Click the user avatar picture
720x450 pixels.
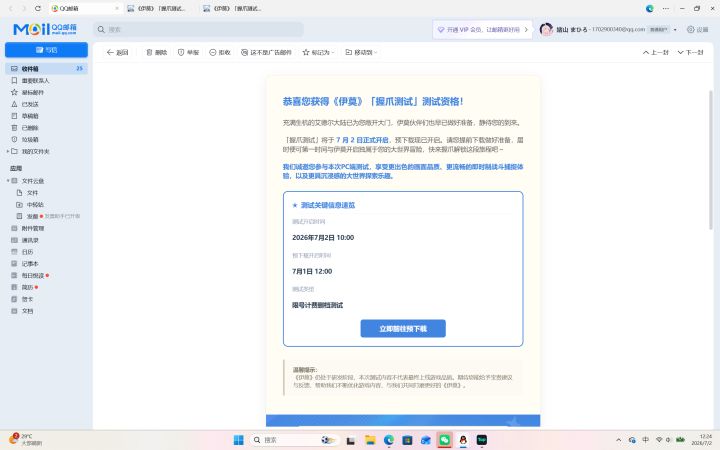point(546,29)
